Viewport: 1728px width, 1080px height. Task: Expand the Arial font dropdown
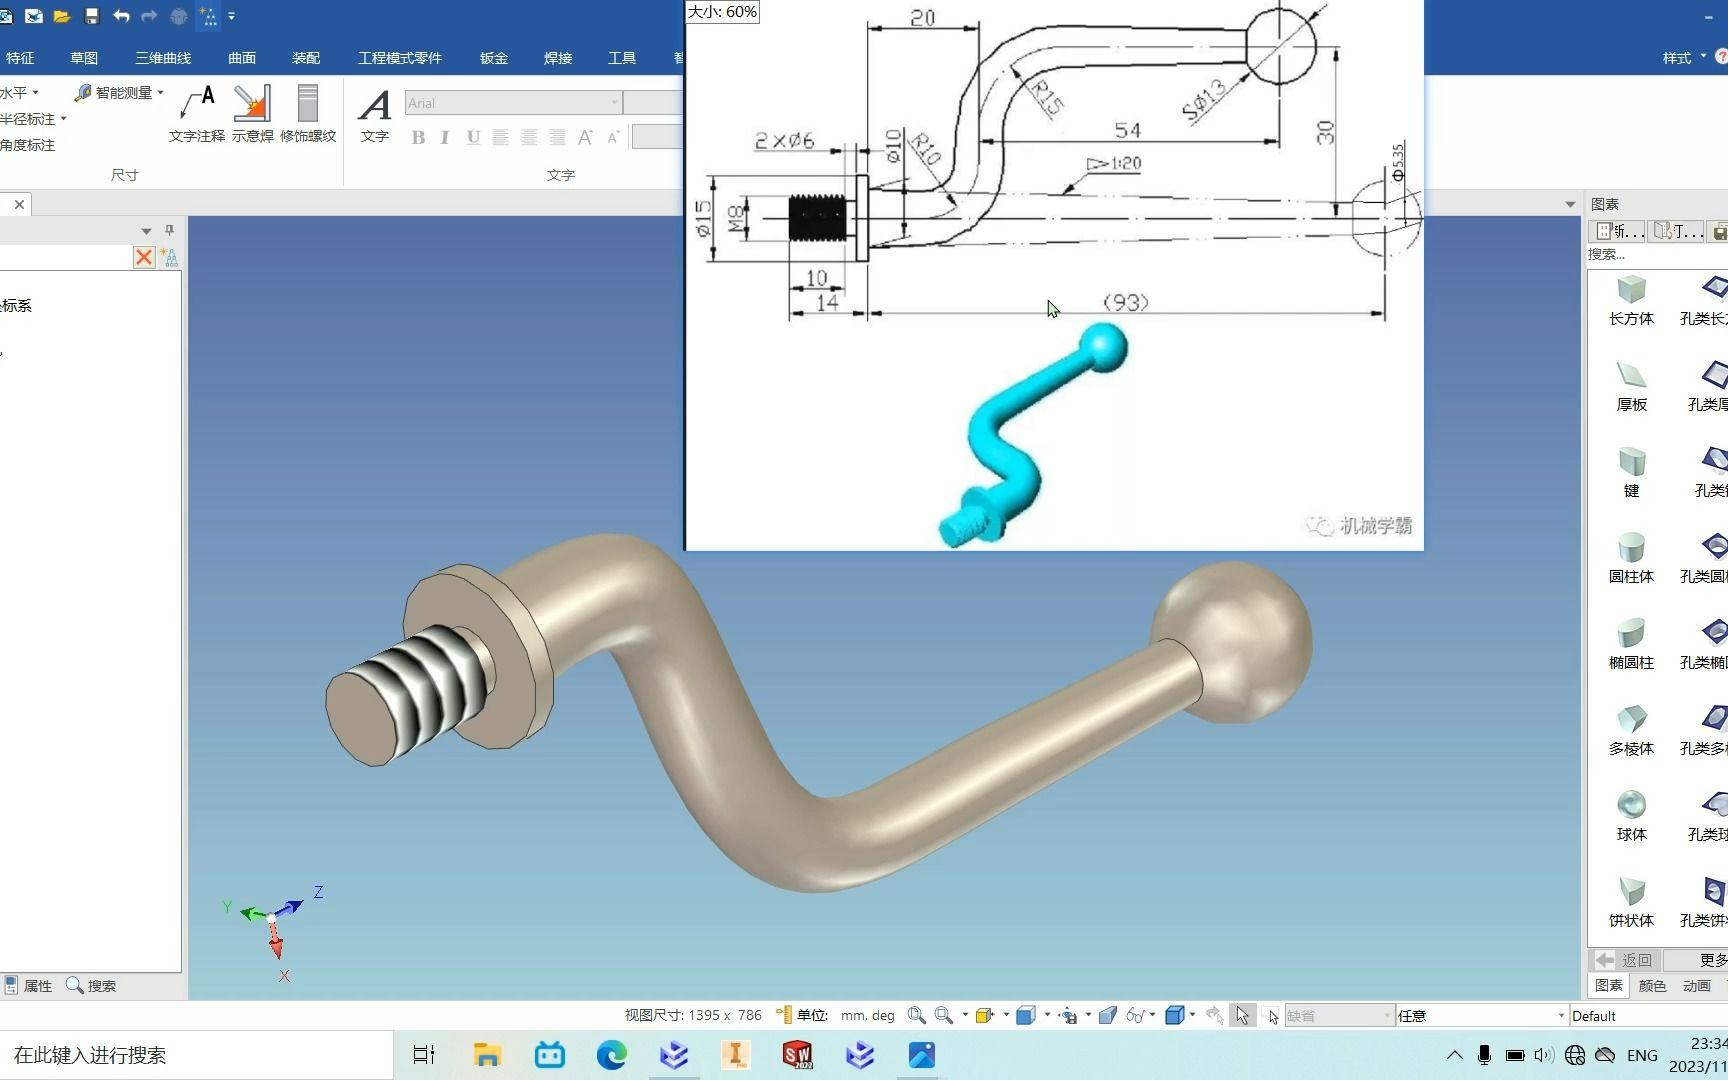614,103
